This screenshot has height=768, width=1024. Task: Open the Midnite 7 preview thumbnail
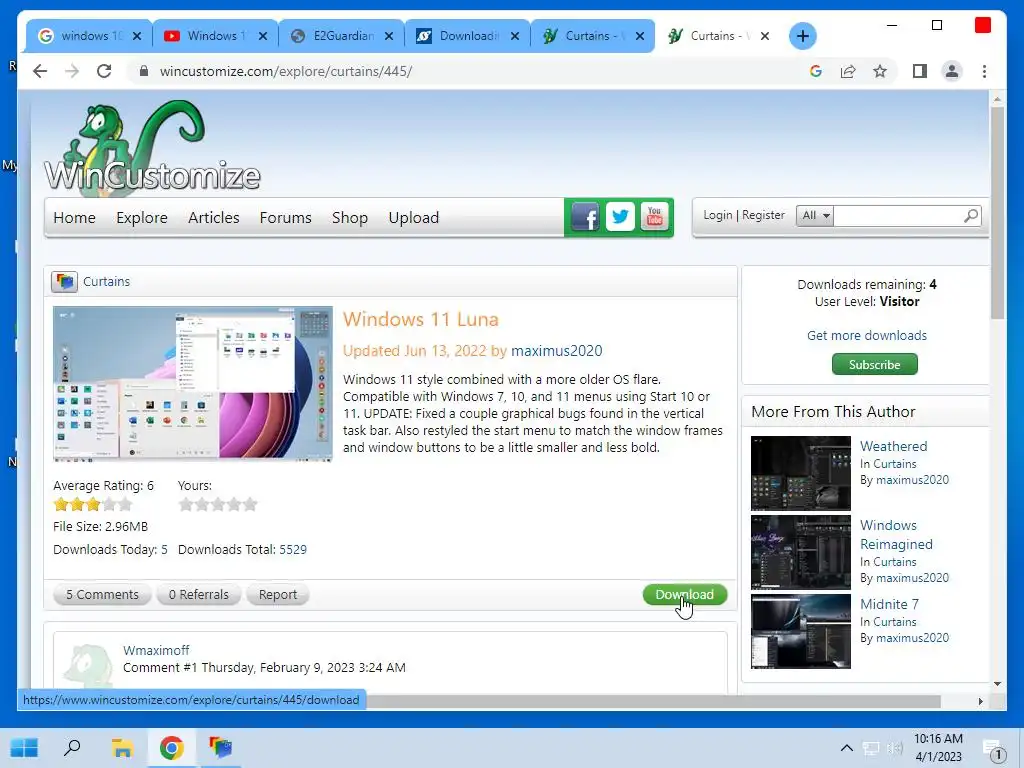pyautogui.click(x=801, y=631)
